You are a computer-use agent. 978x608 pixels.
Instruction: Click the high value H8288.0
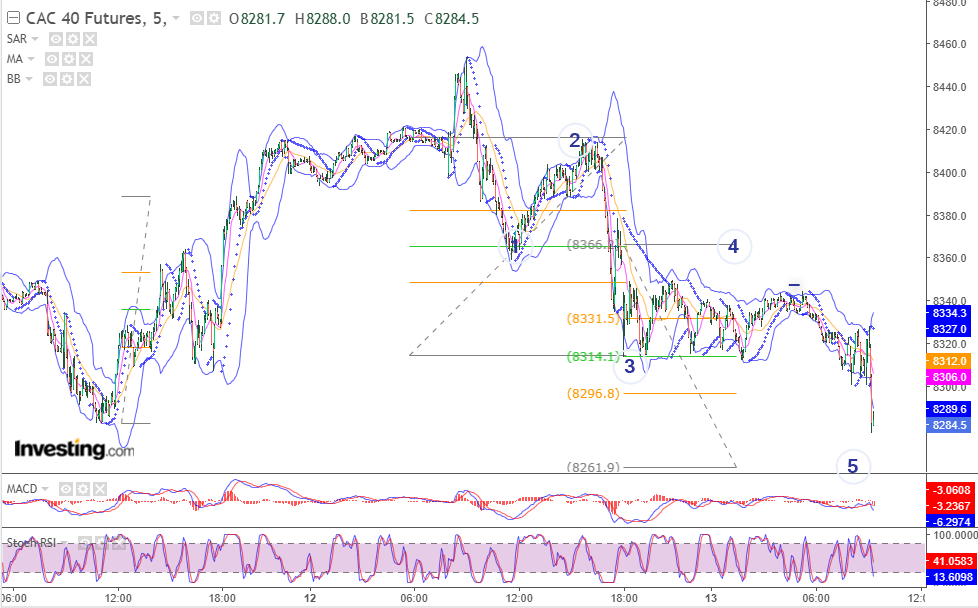click(322, 19)
